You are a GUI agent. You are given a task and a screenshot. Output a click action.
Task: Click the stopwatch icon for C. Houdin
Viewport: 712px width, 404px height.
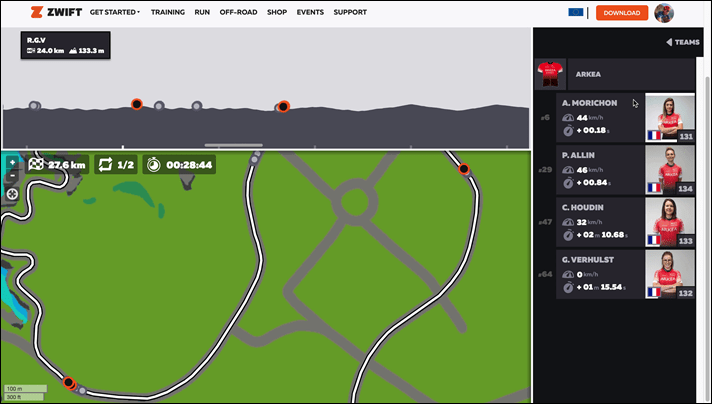pos(568,235)
